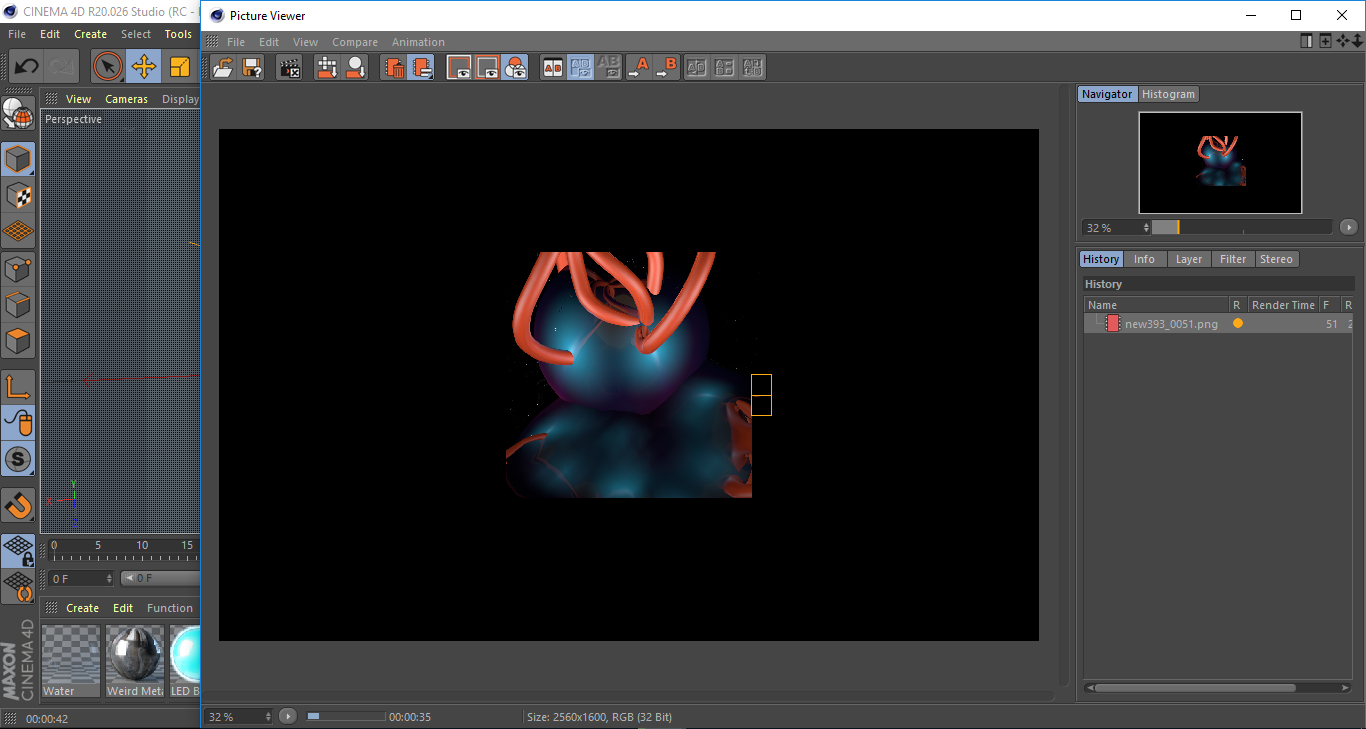Switch to the Navigator tab
The height and width of the screenshot is (729, 1366).
(x=1107, y=94)
